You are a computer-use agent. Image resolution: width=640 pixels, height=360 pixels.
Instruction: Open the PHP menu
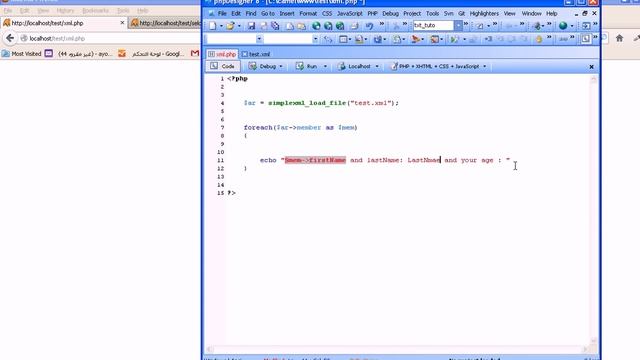click(372, 13)
